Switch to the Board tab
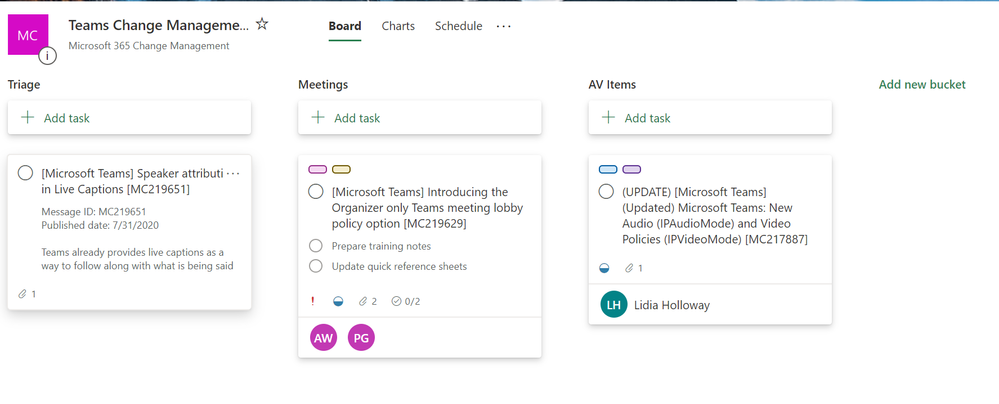This screenshot has height=404, width=999. [x=345, y=26]
